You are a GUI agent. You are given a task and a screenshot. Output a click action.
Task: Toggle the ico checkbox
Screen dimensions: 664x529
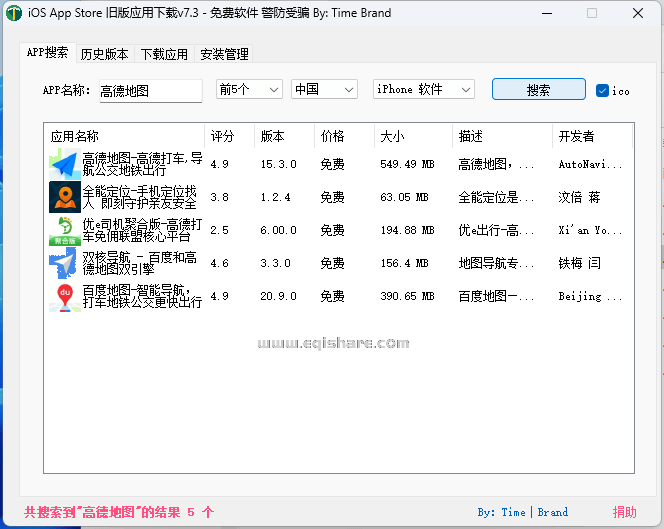coord(602,91)
